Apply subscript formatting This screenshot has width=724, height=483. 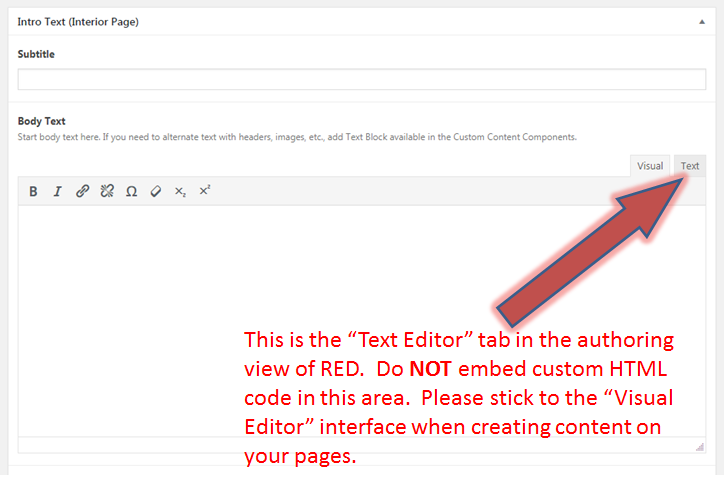[x=180, y=191]
